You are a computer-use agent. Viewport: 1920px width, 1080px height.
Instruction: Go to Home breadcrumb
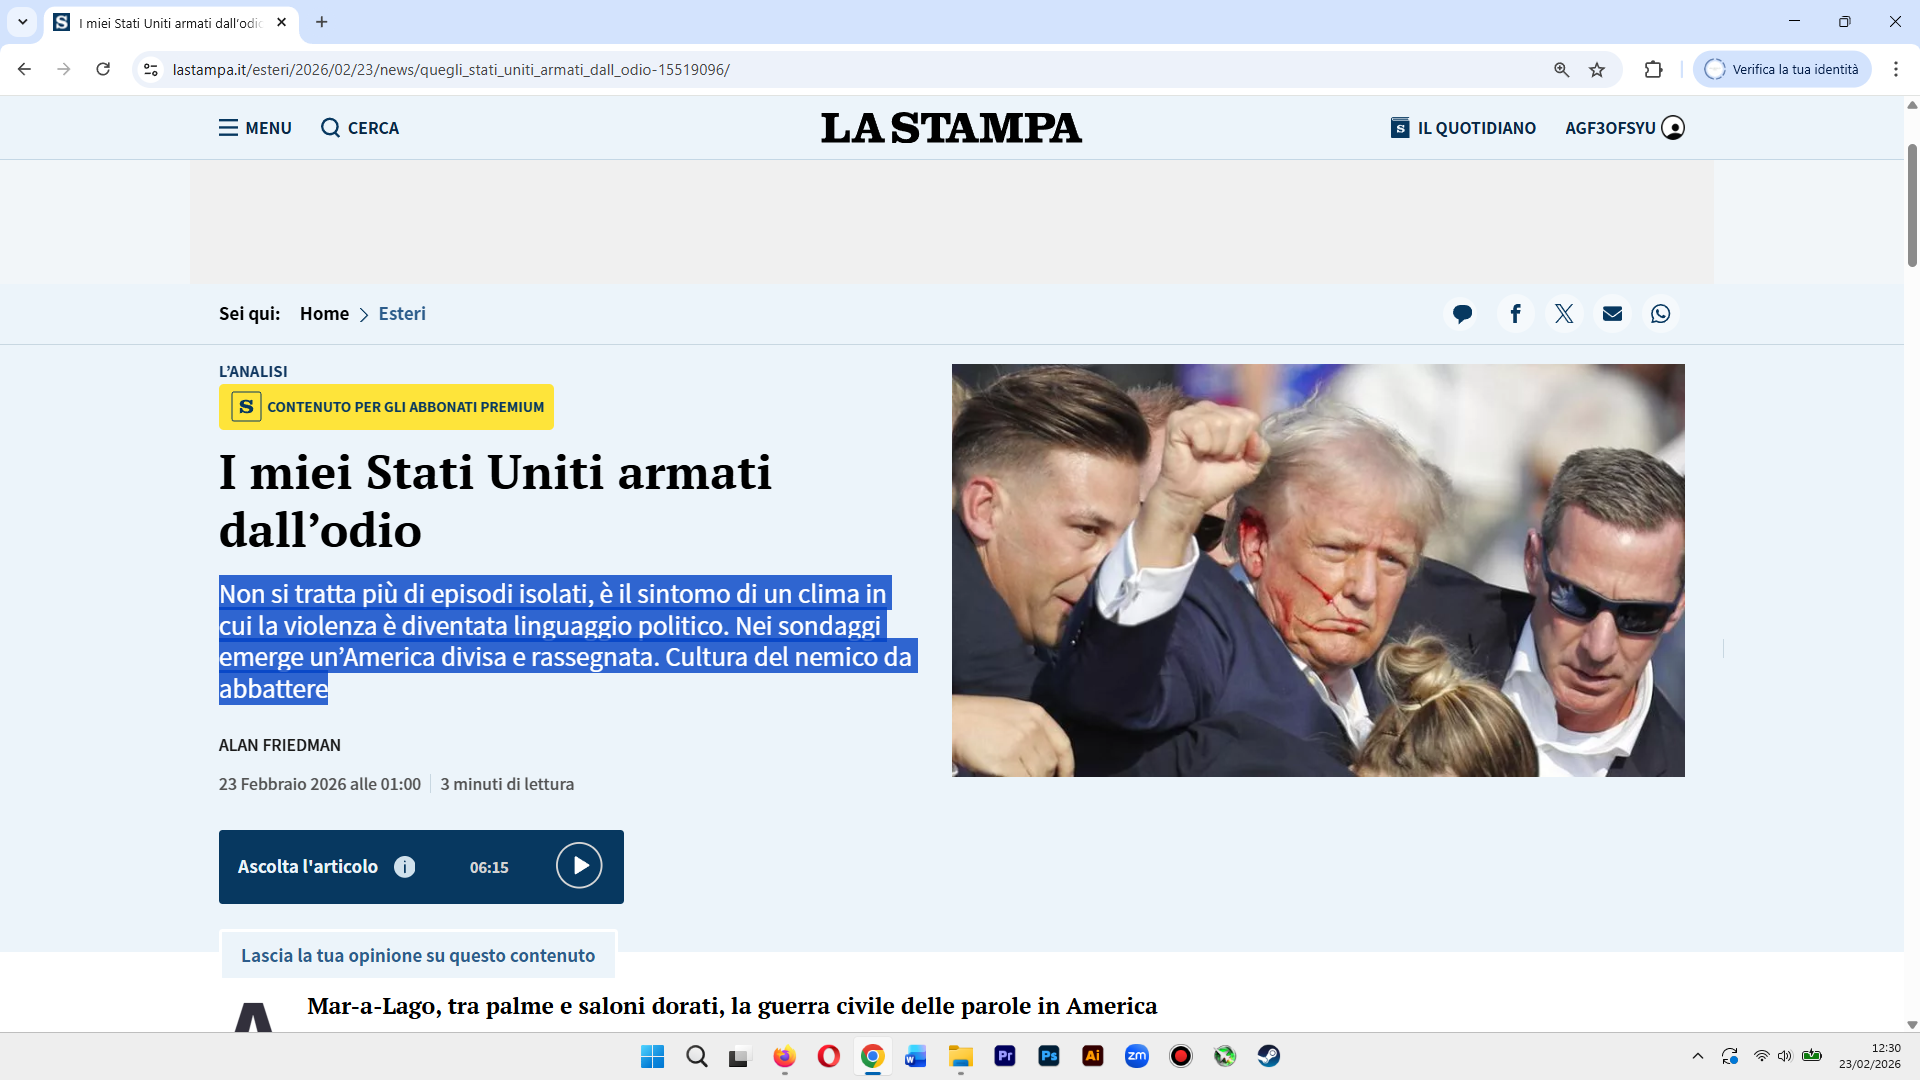point(324,314)
